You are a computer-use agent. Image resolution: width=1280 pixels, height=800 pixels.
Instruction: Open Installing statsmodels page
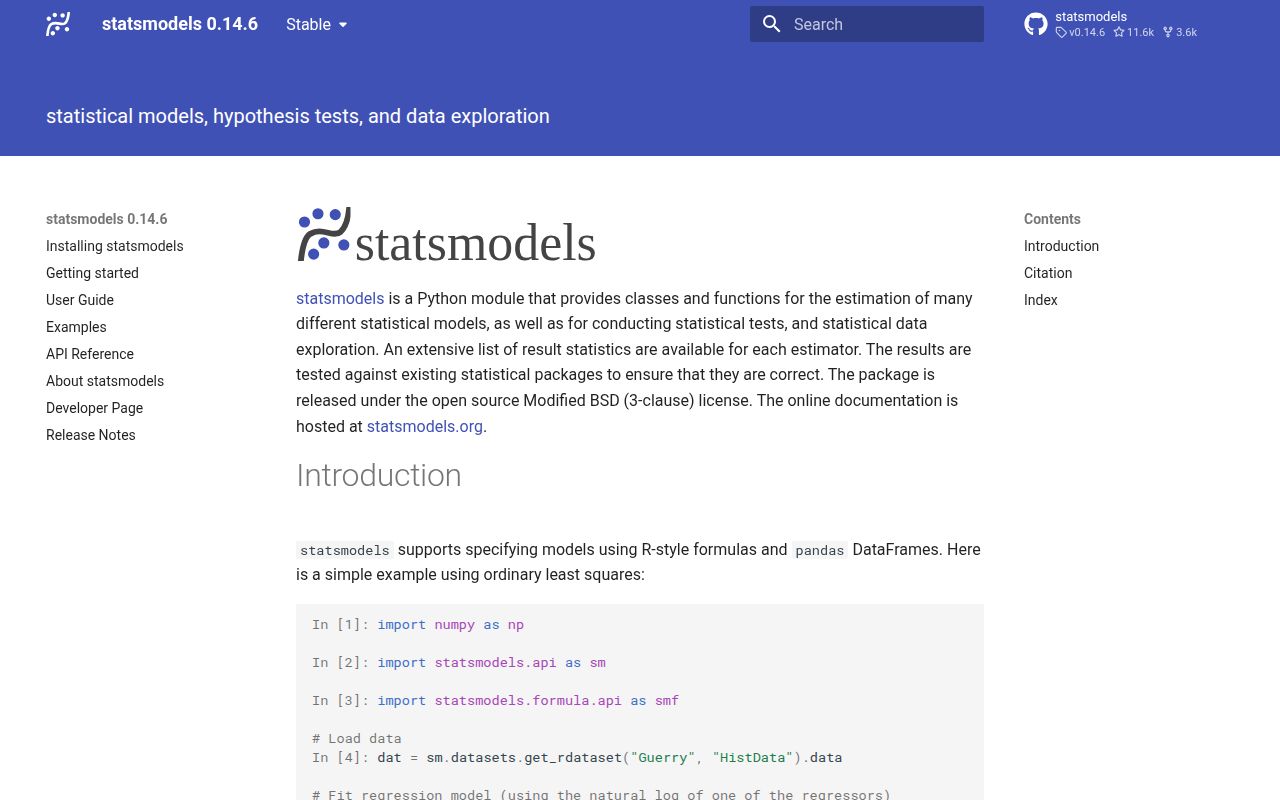tap(115, 246)
